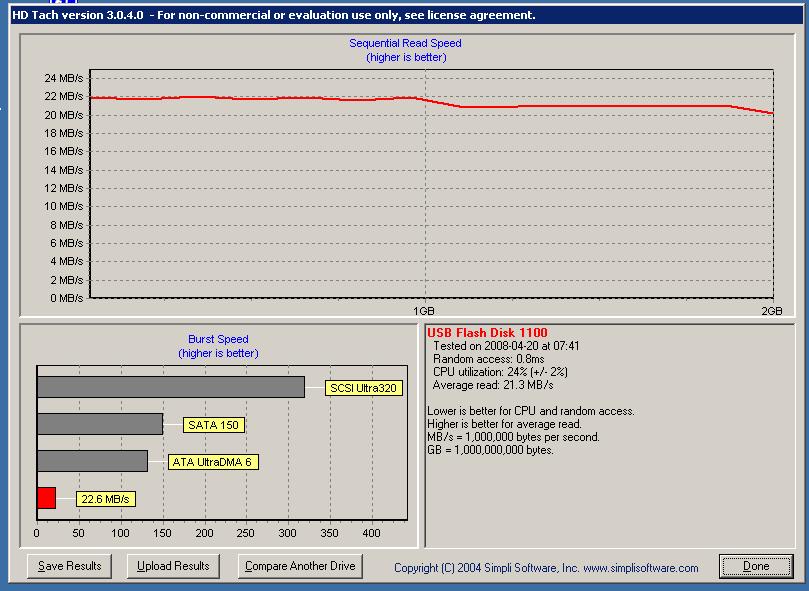Click the Burst Speed chart title
The image size is (809, 591).
[x=218, y=340]
